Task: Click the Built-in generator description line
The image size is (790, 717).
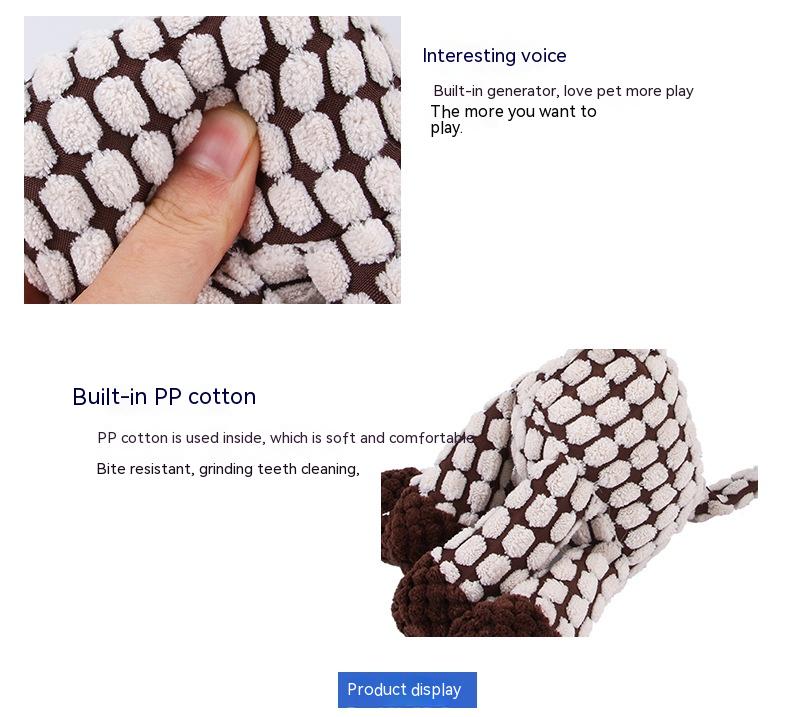Action: [563, 91]
